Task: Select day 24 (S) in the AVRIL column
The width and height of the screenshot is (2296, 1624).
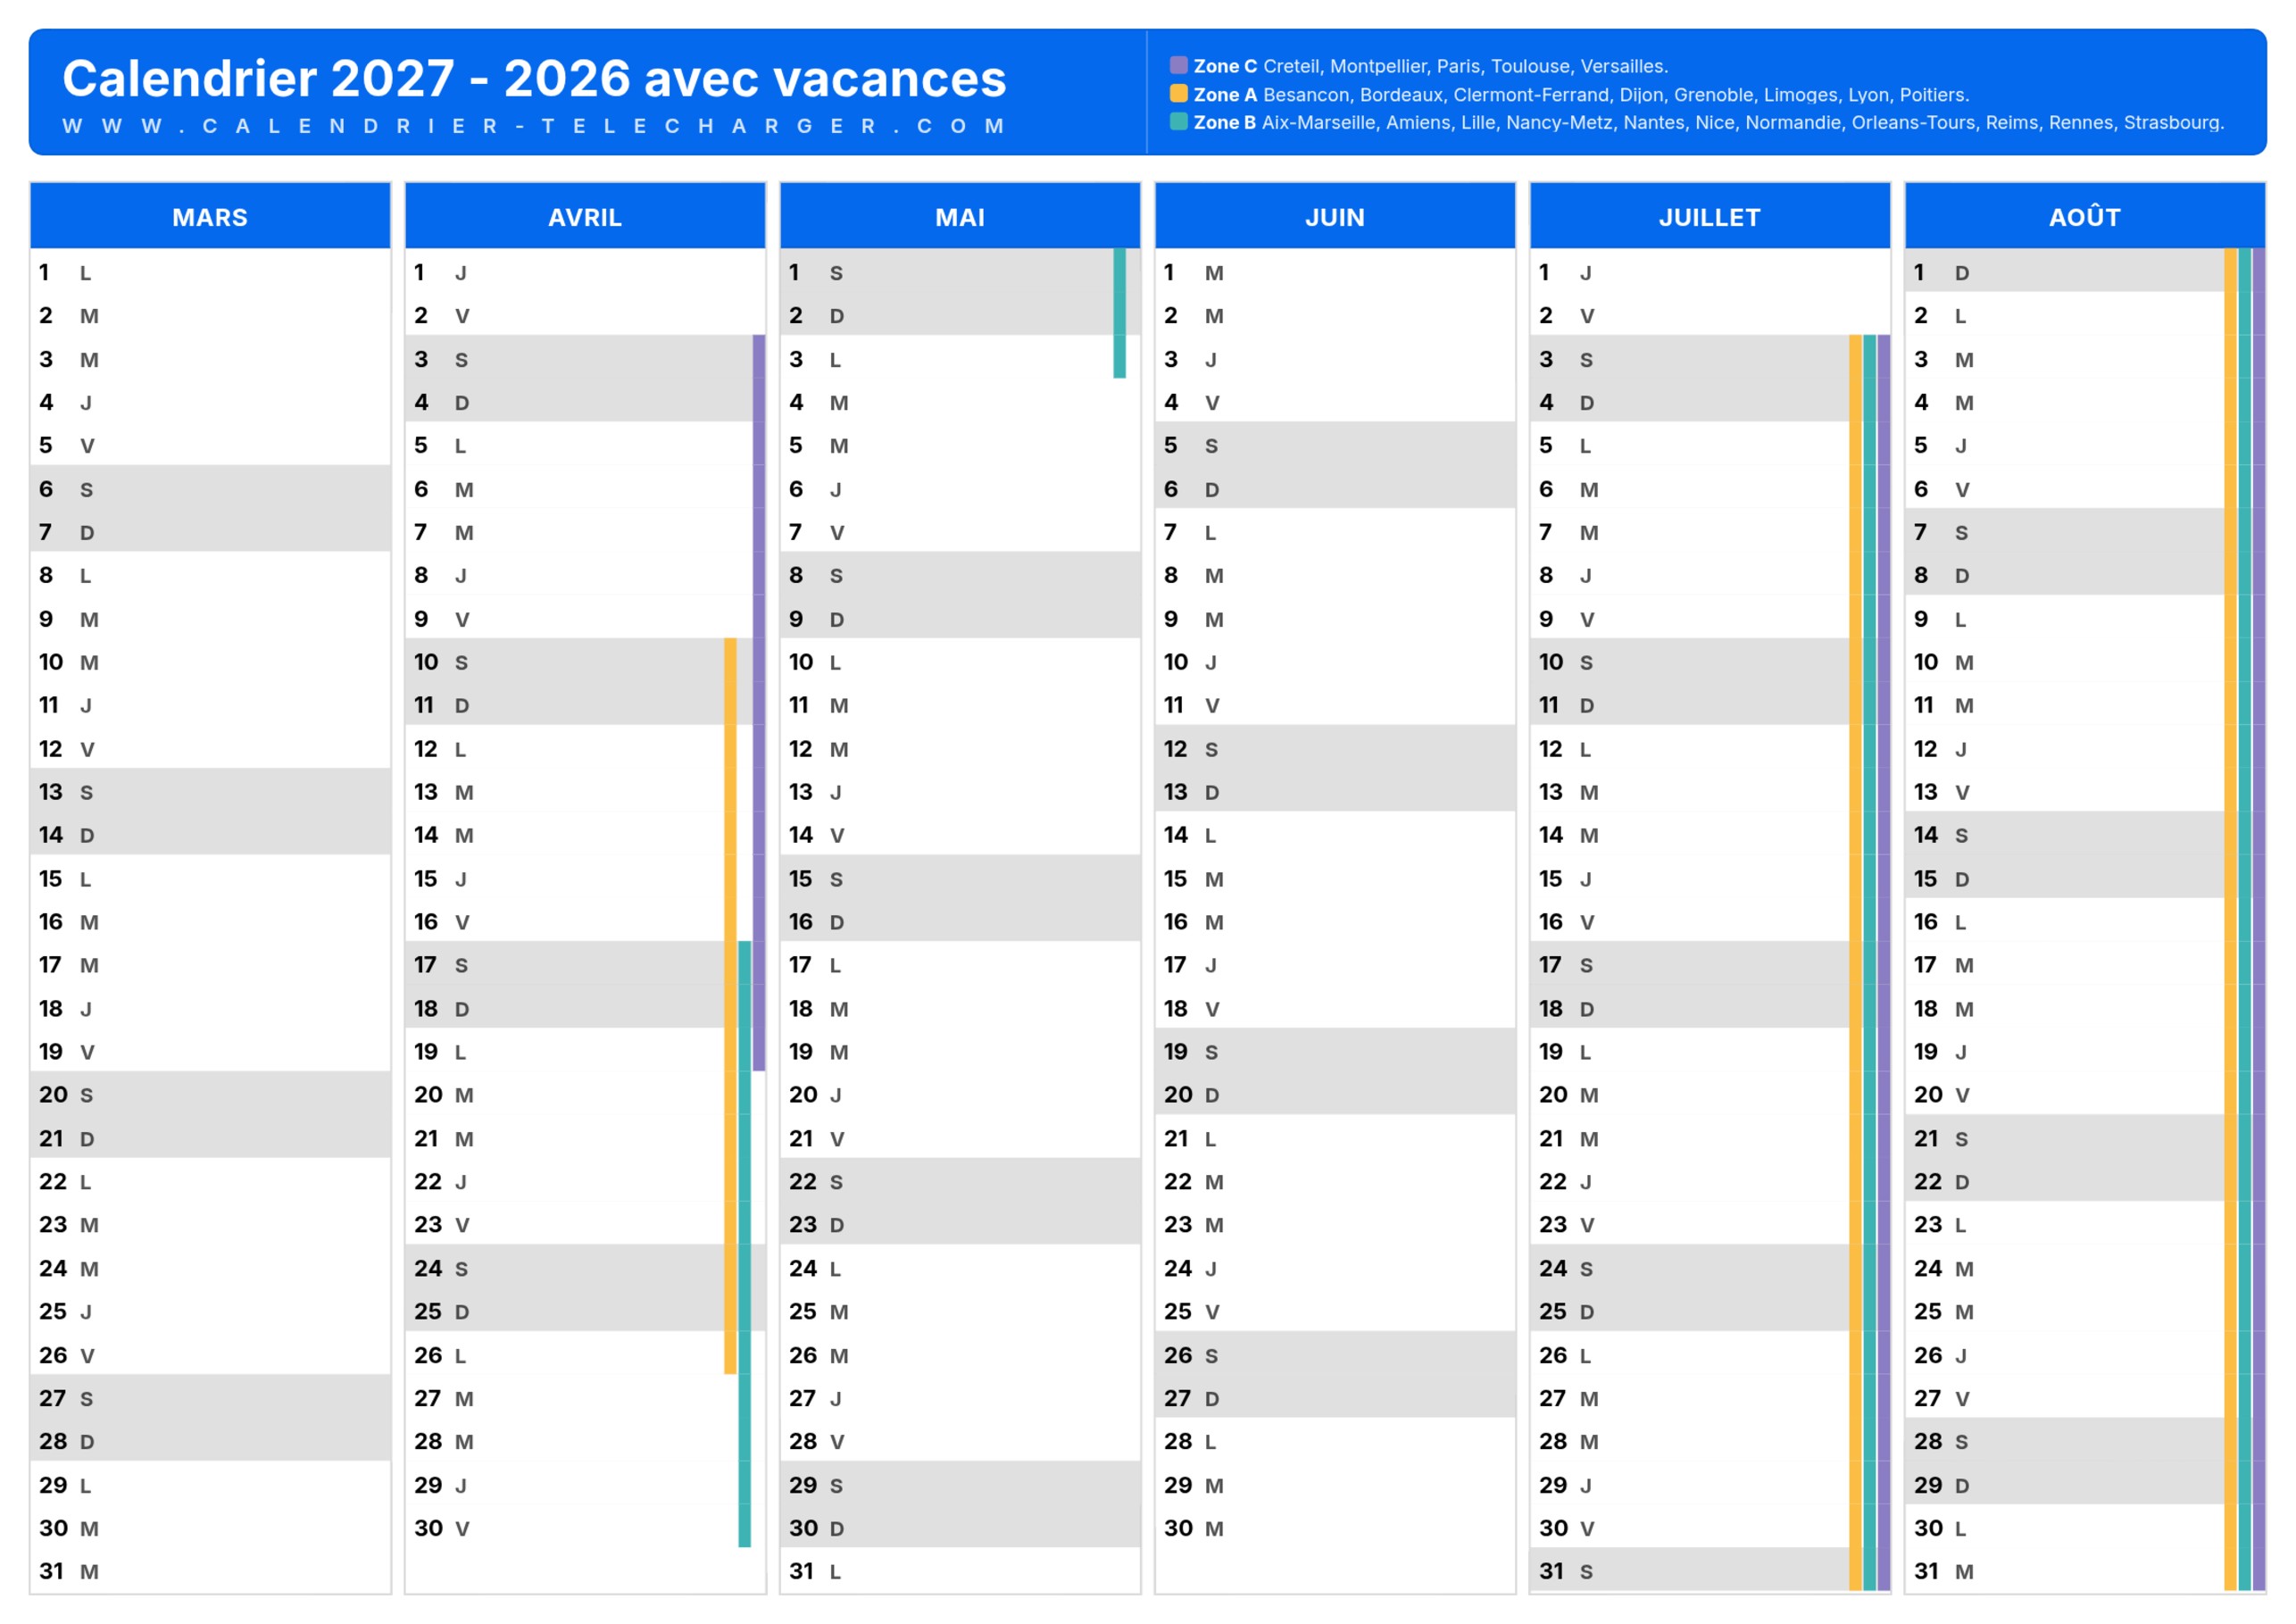Action: 585,1267
